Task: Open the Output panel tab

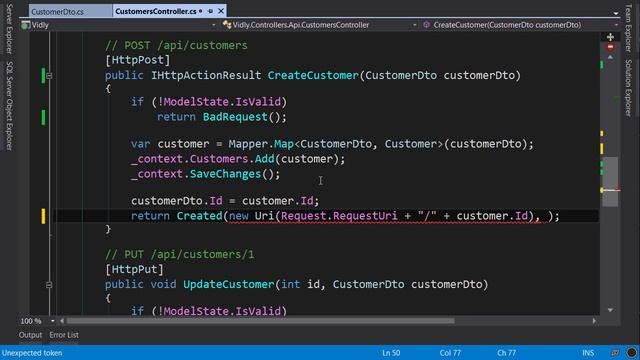Action: [30, 335]
